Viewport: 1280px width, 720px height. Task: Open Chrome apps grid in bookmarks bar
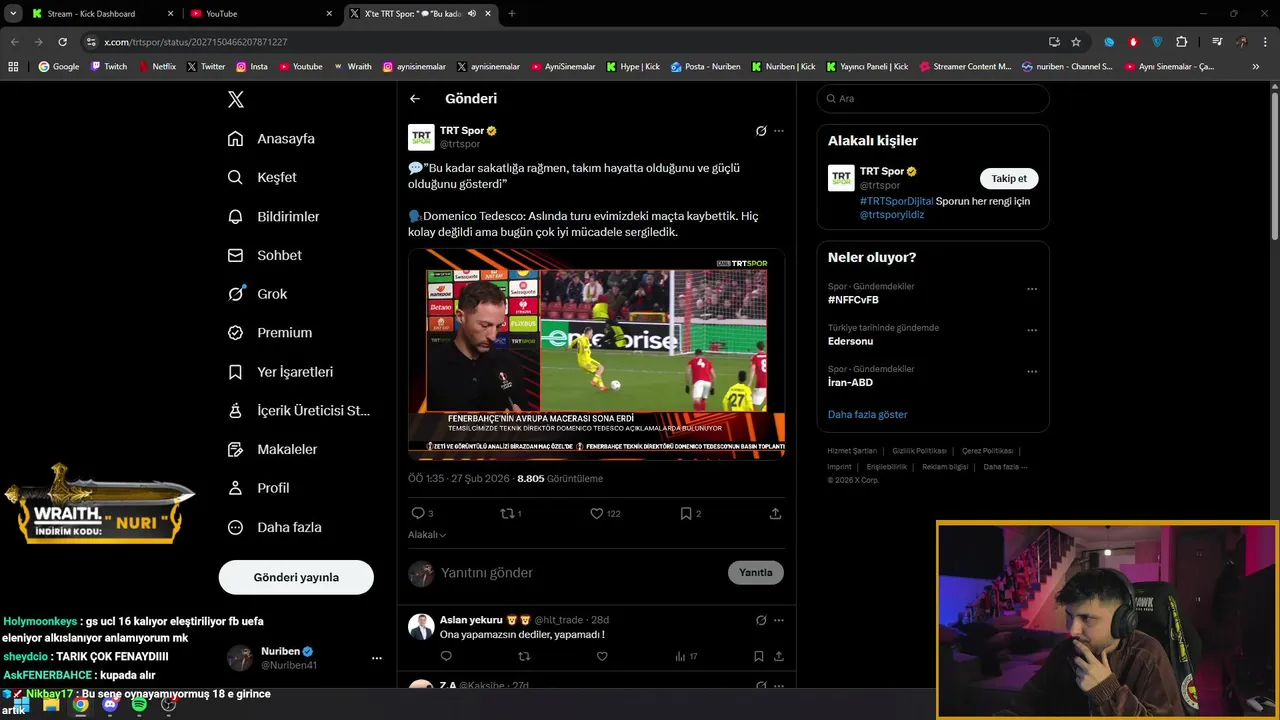coord(13,67)
